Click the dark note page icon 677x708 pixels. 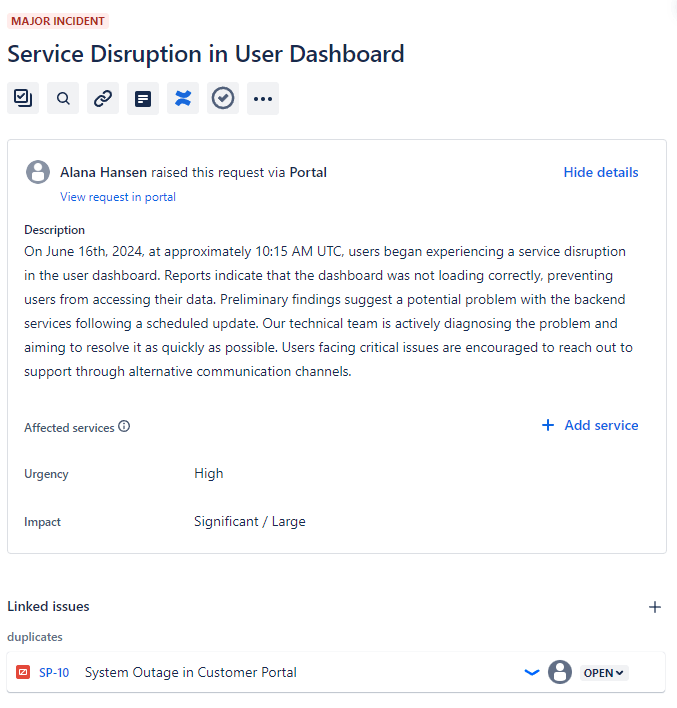coord(143,98)
